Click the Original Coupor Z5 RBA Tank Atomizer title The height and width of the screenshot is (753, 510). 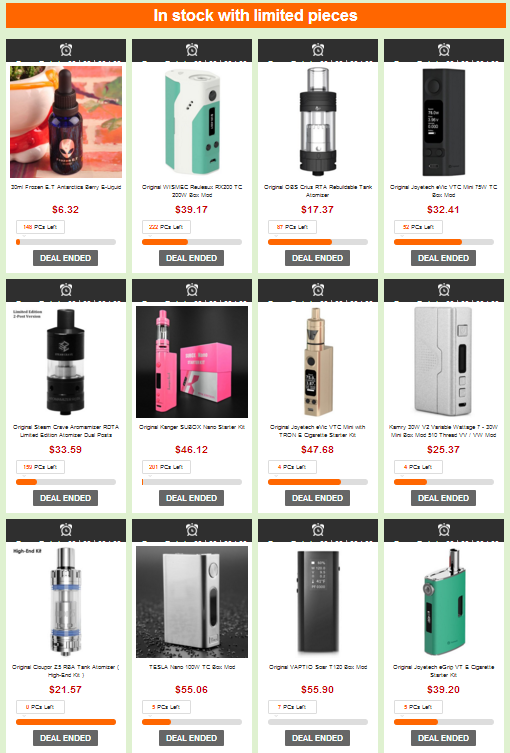tap(66, 671)
